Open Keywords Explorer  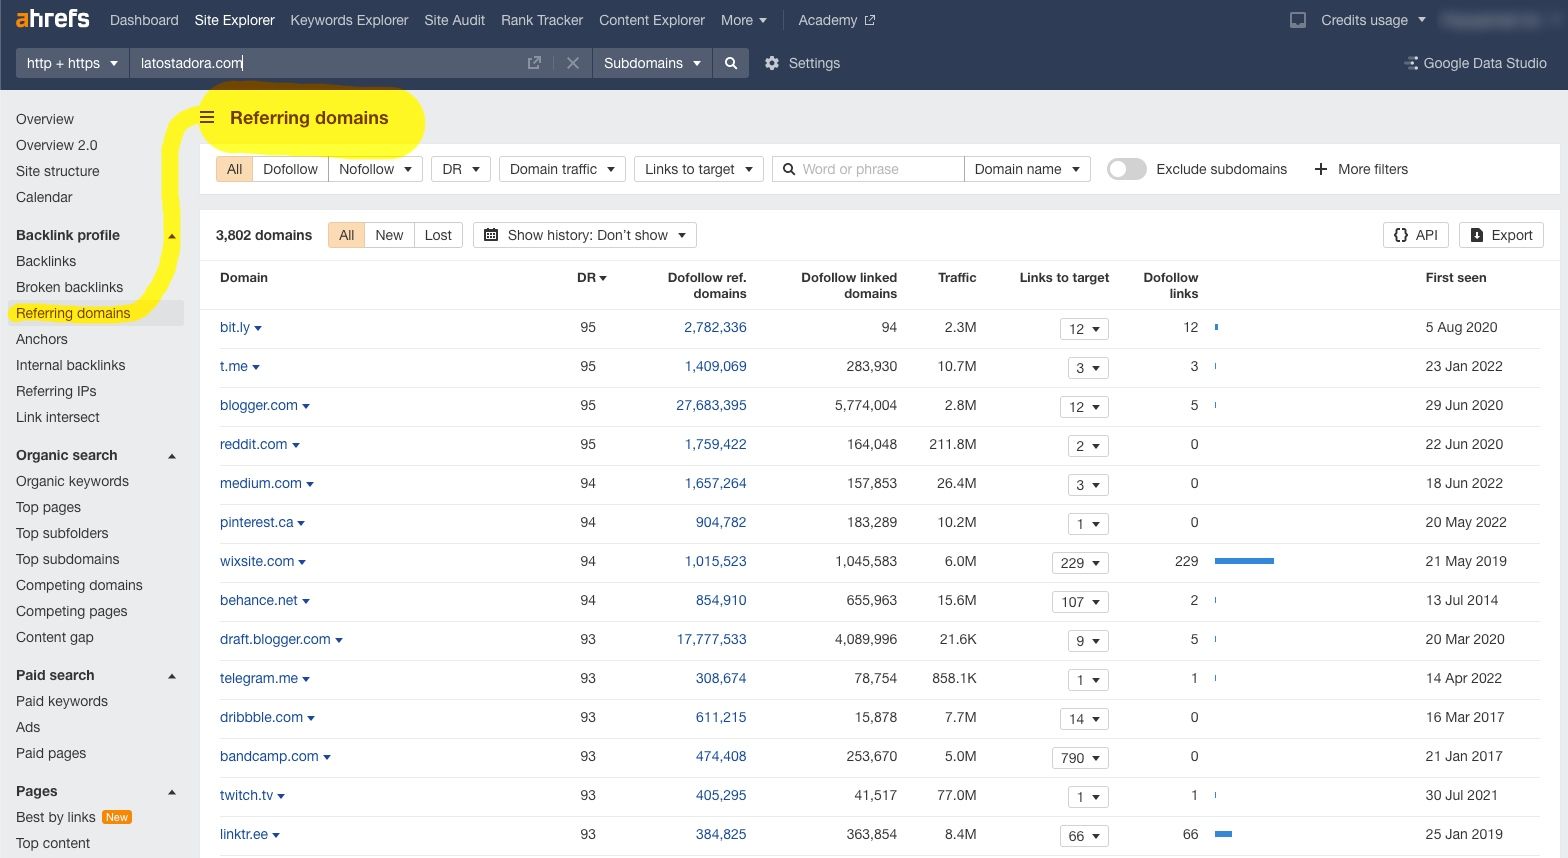[349, 20]
